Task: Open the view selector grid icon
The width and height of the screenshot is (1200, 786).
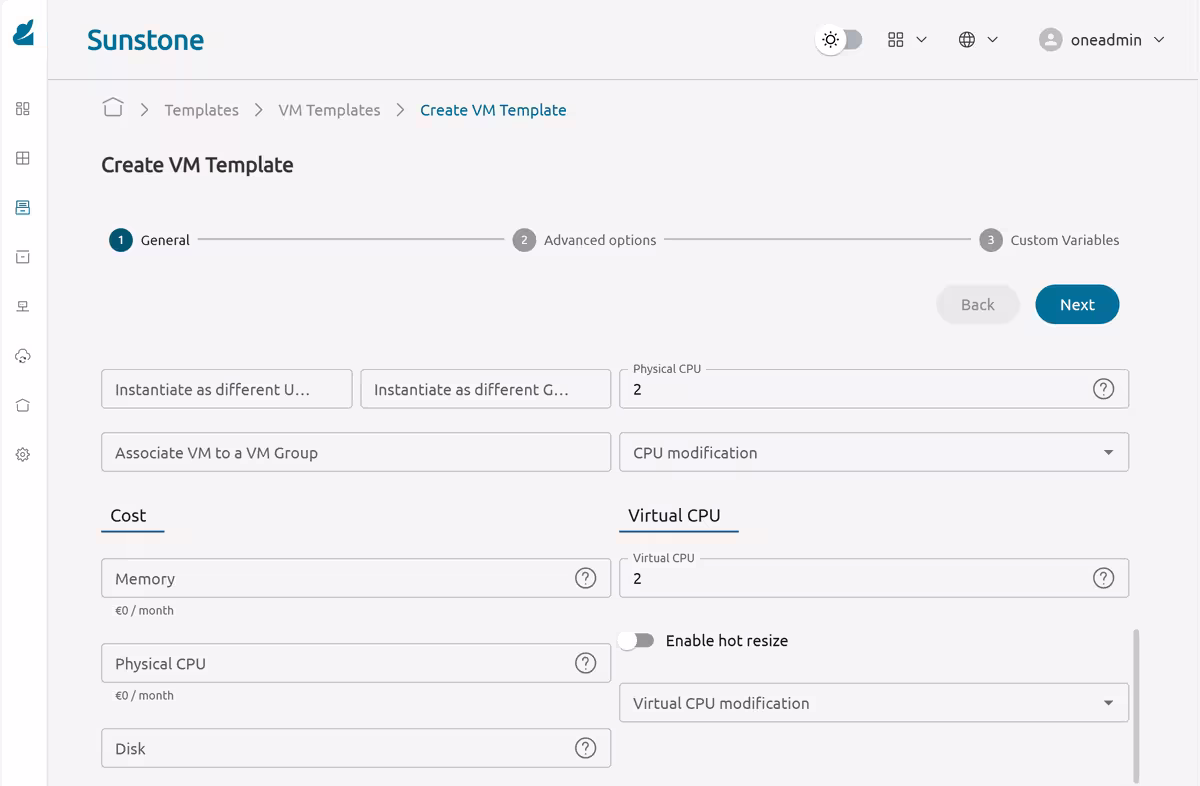Action: click(x=895, y=40)
